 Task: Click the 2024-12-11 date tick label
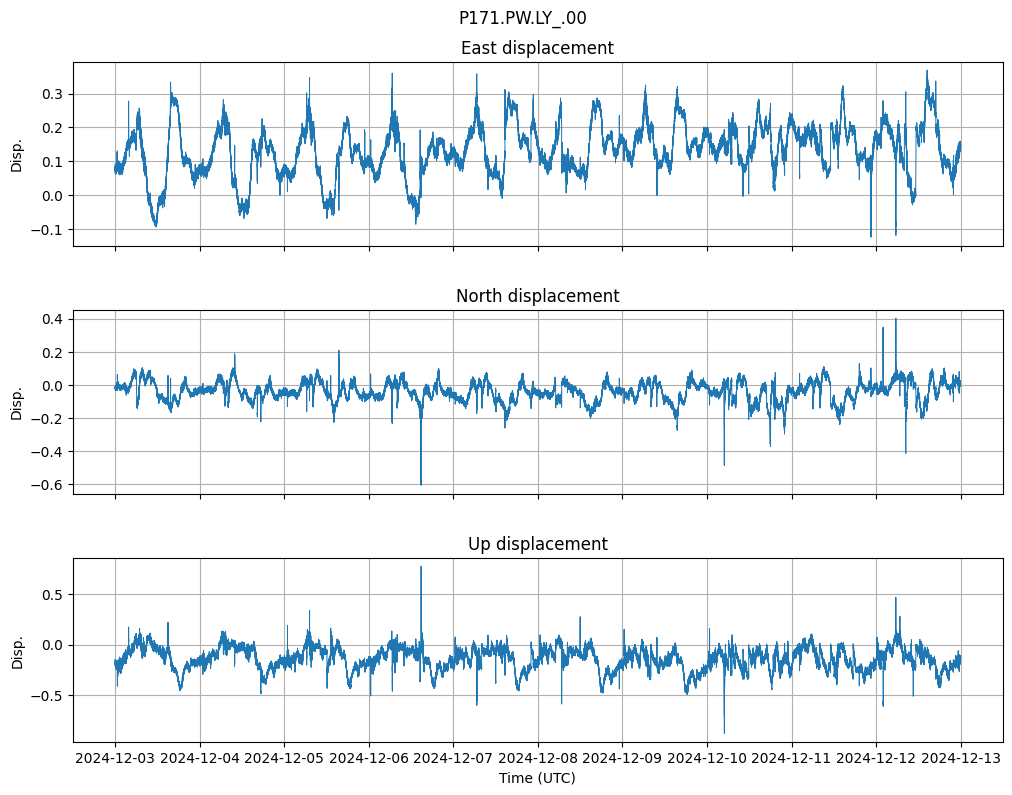point(792,759)
